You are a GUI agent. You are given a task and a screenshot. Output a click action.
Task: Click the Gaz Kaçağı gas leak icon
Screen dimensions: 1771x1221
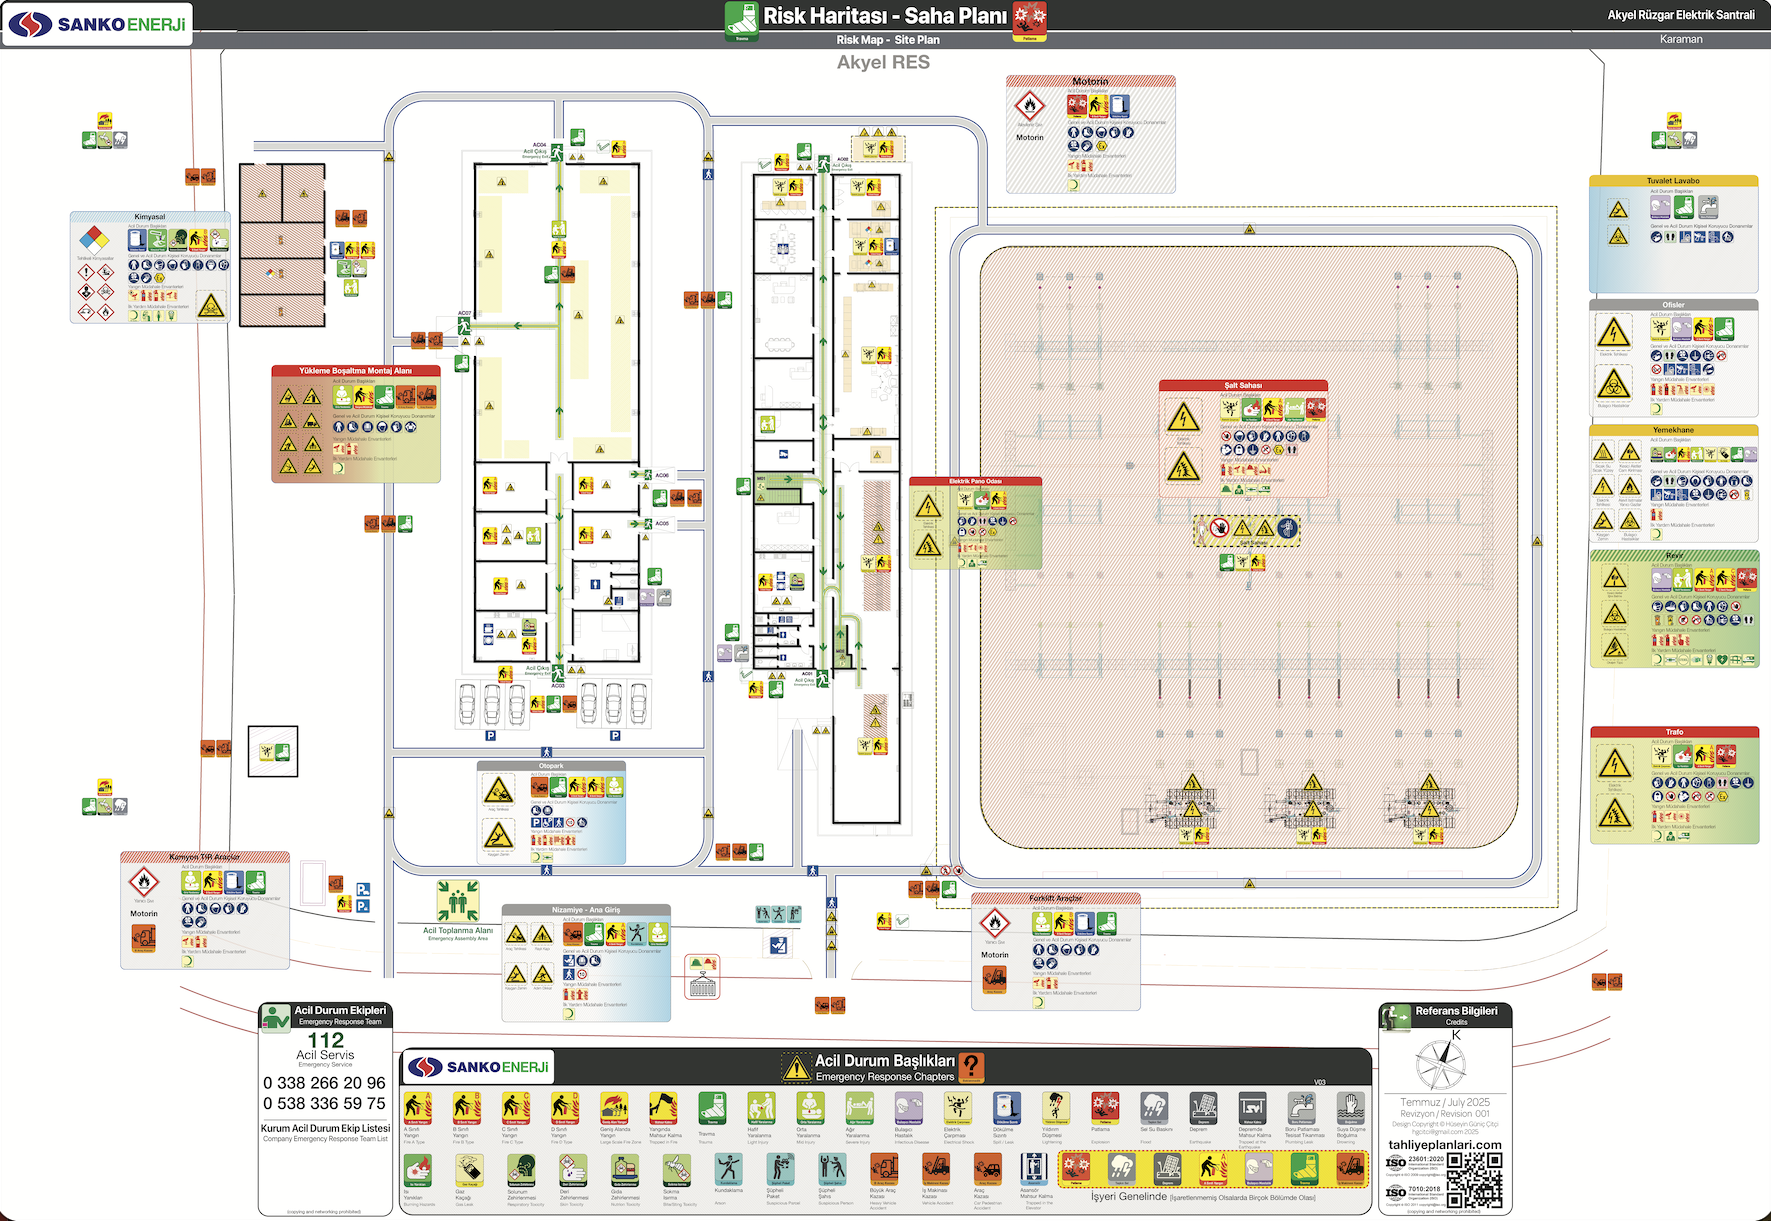pyautogui.click(x=467, y=1169)
